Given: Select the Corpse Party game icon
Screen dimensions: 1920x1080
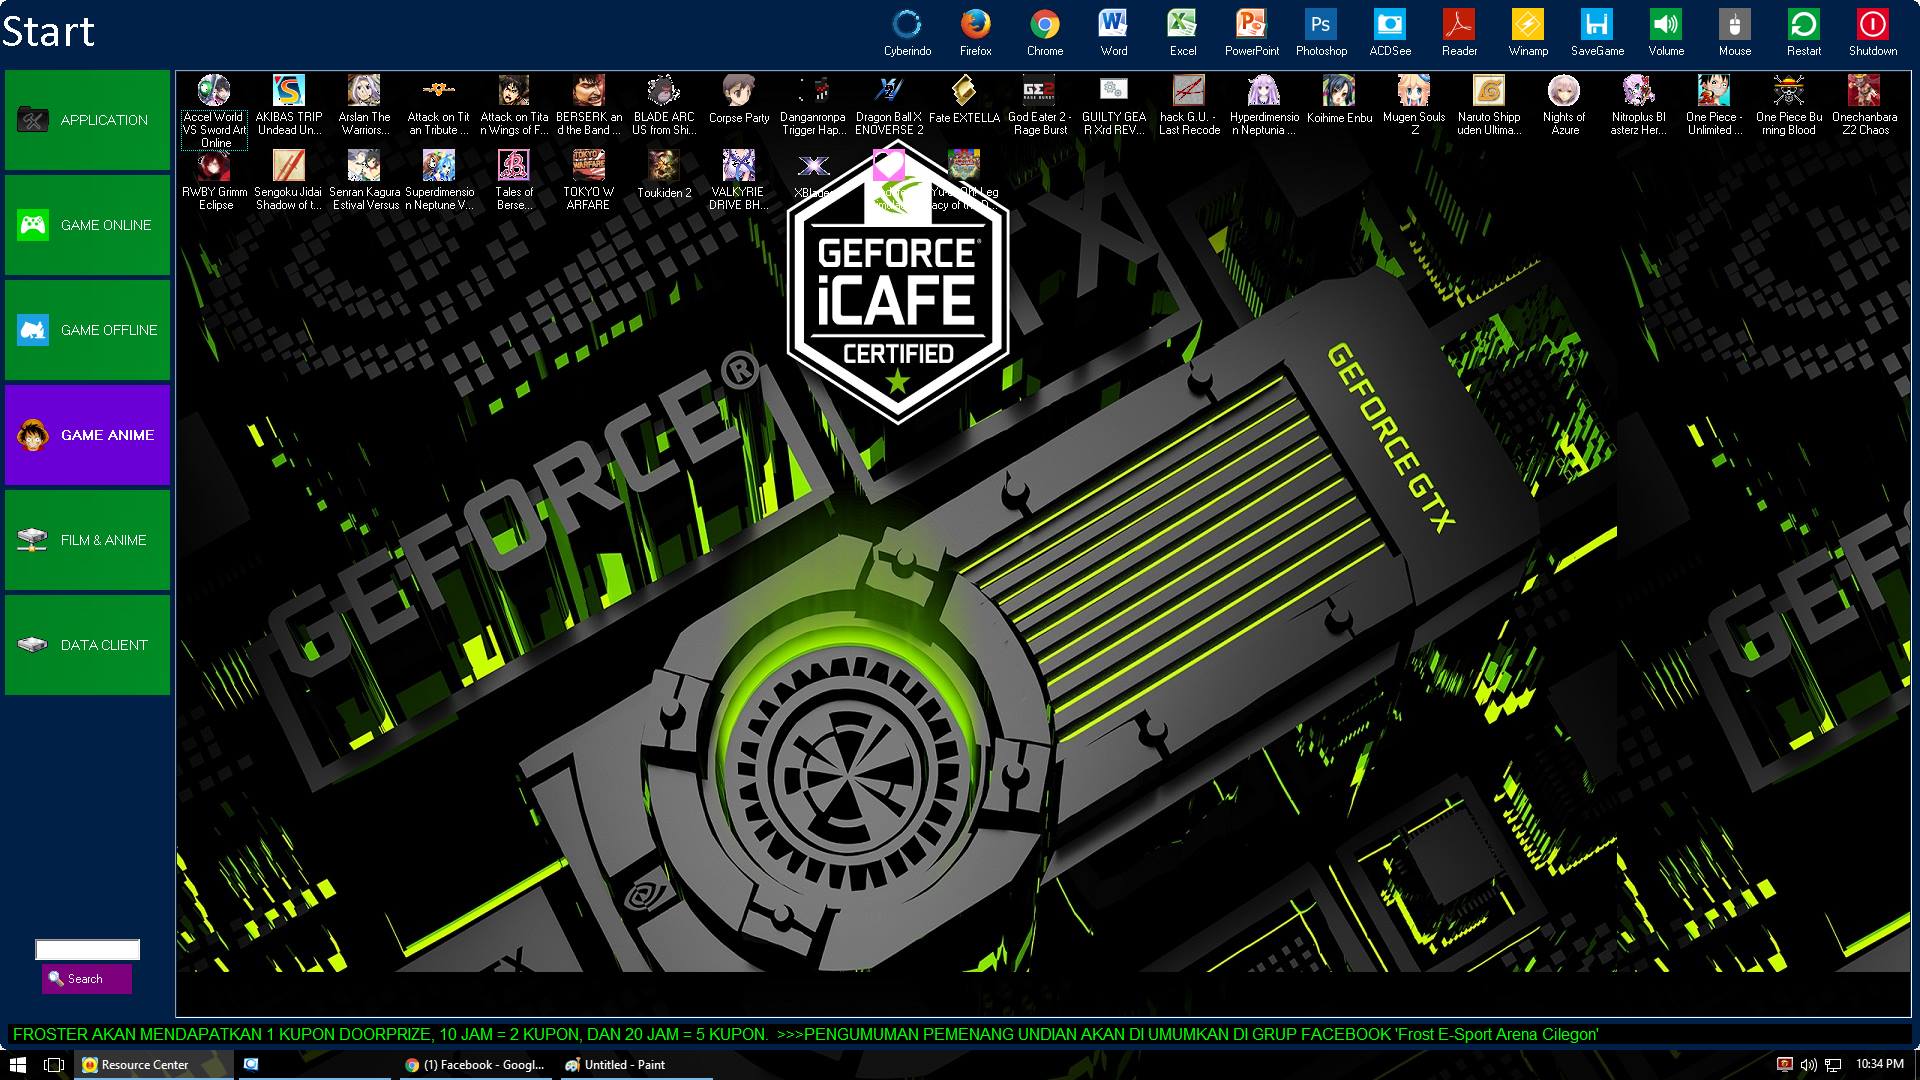Looking at the screenshot, I should [x=739, y=100].
